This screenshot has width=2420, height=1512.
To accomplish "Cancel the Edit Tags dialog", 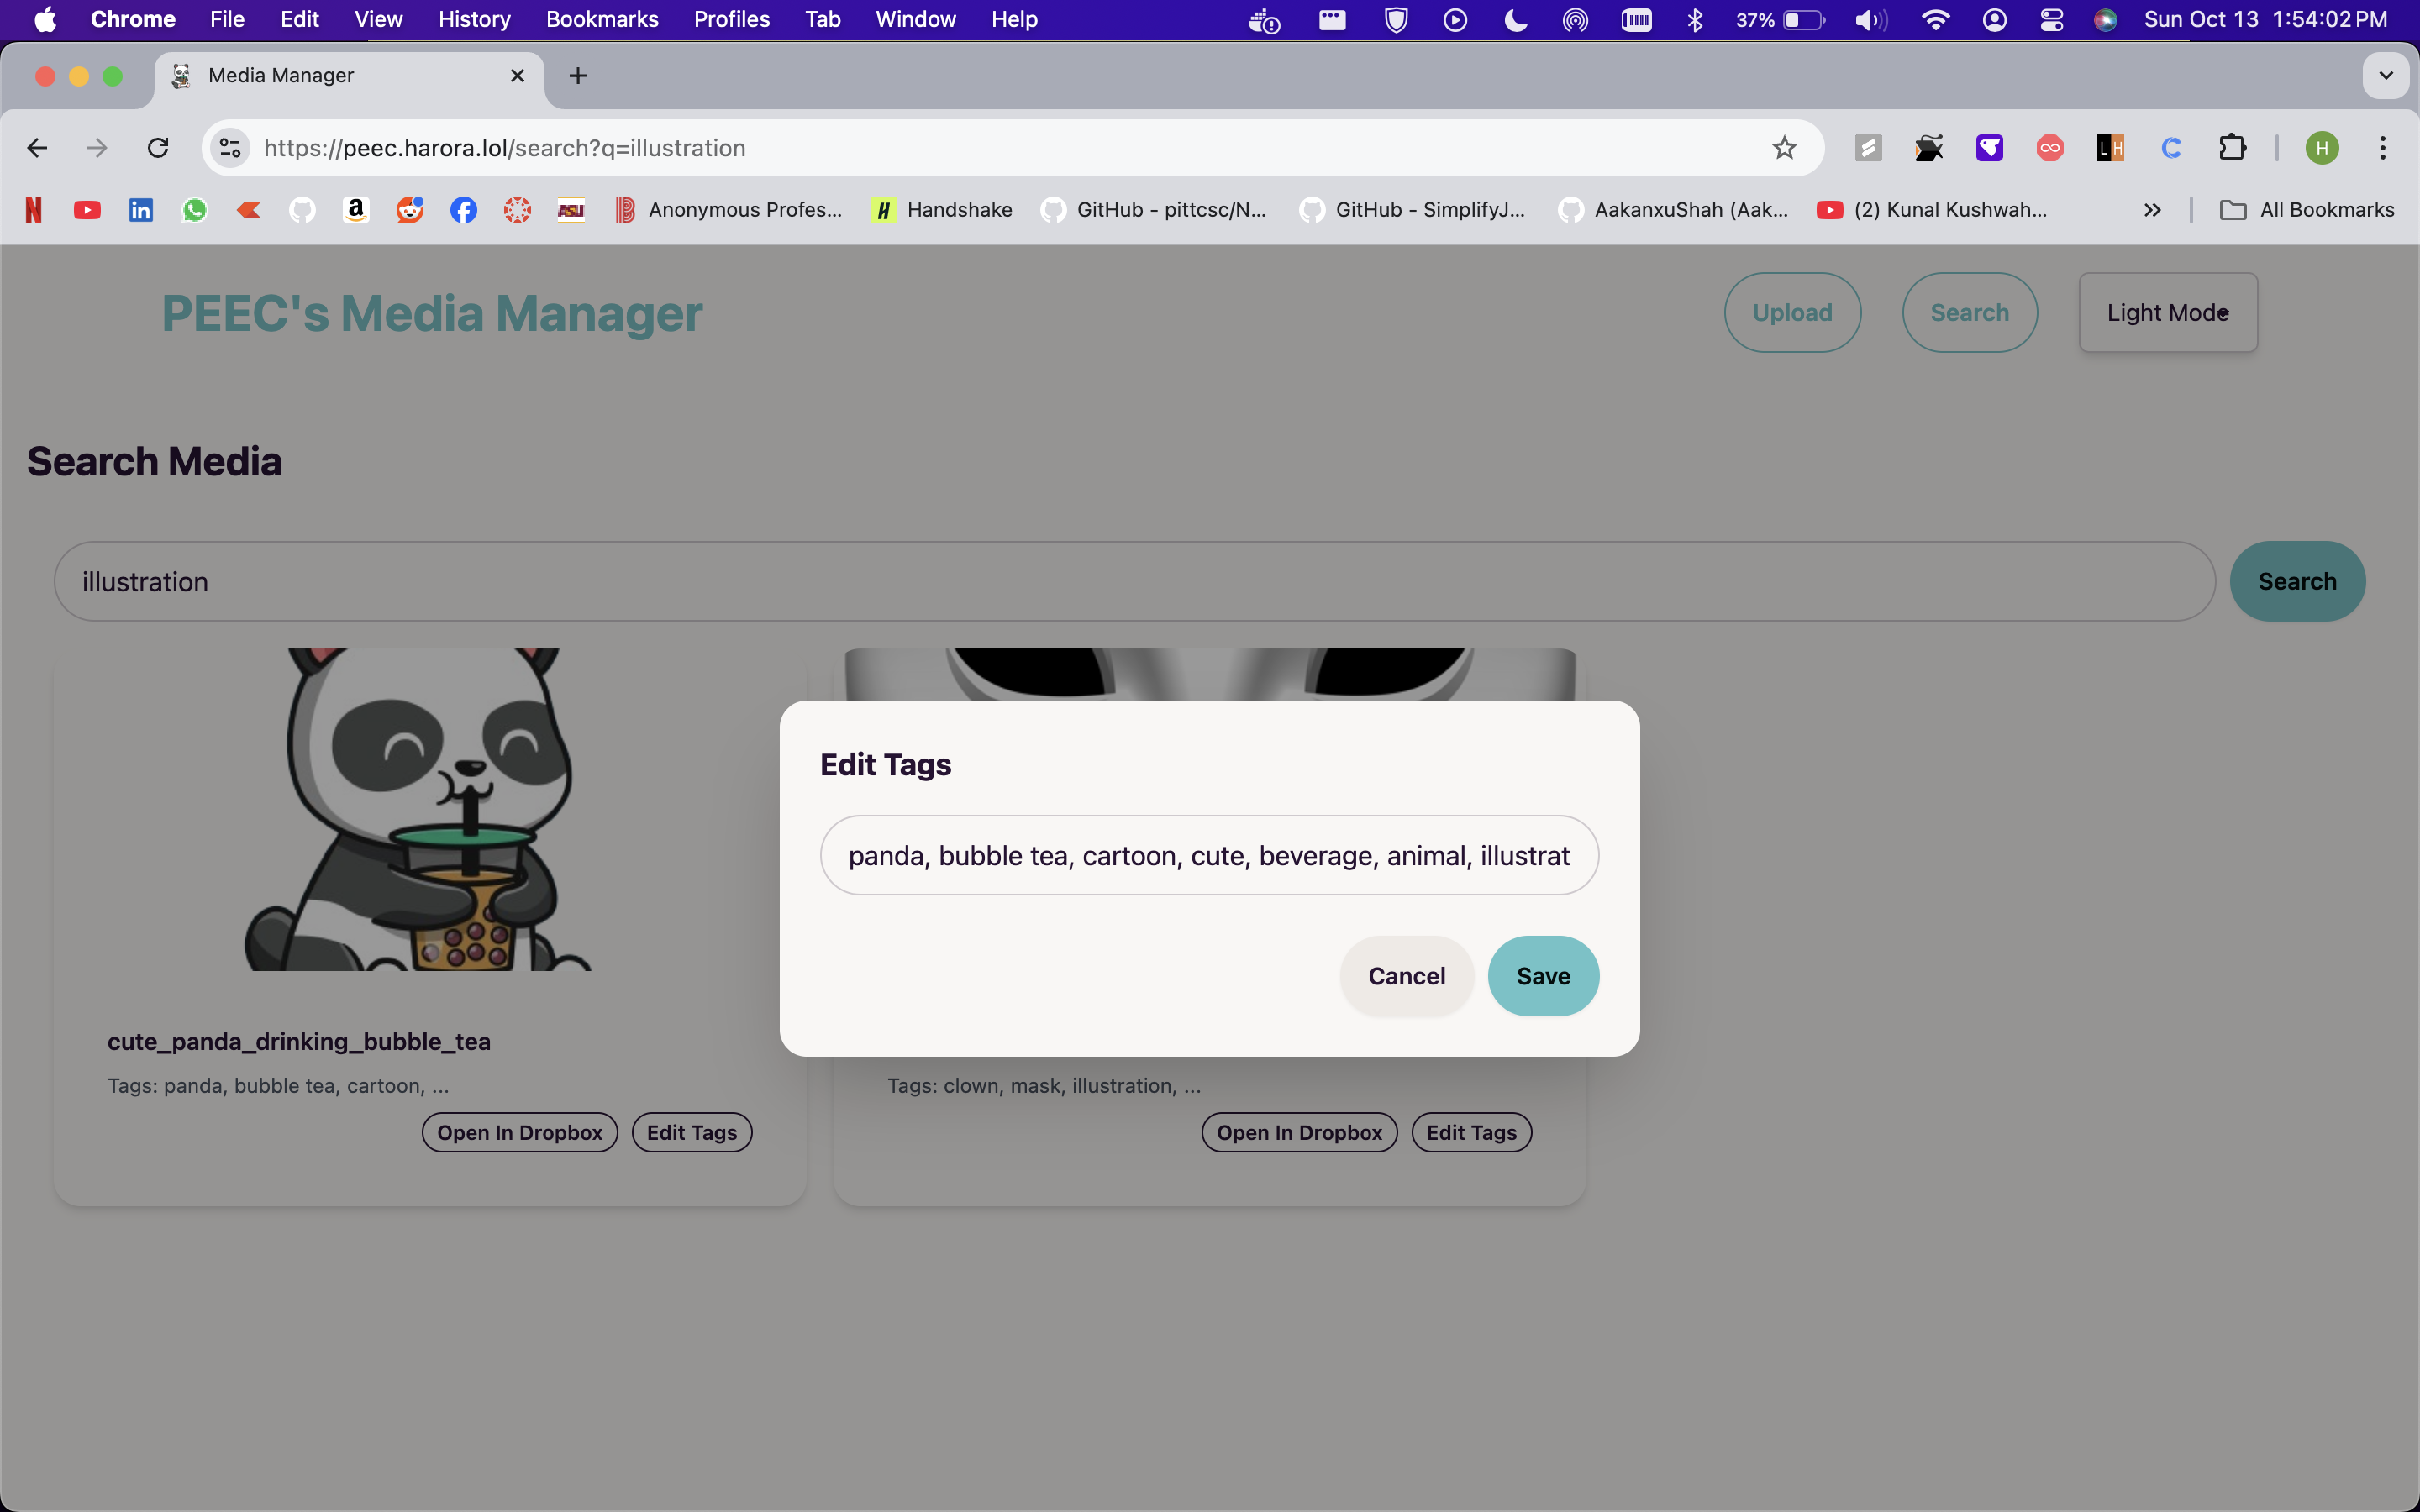I will (x=1406, y=976).
